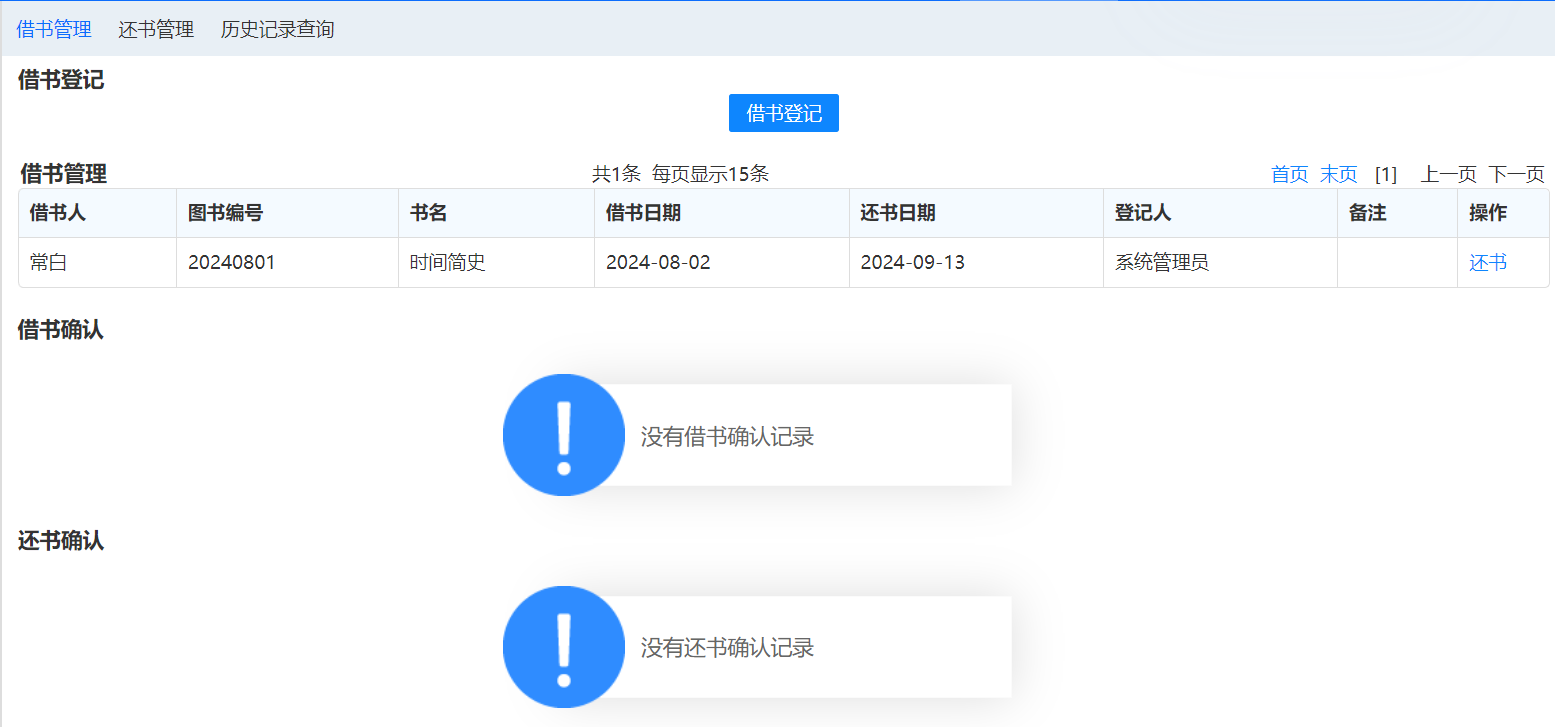Click the 借书人 column header
Viewport: 1555px width, 727px height.
tap(58, 213)
